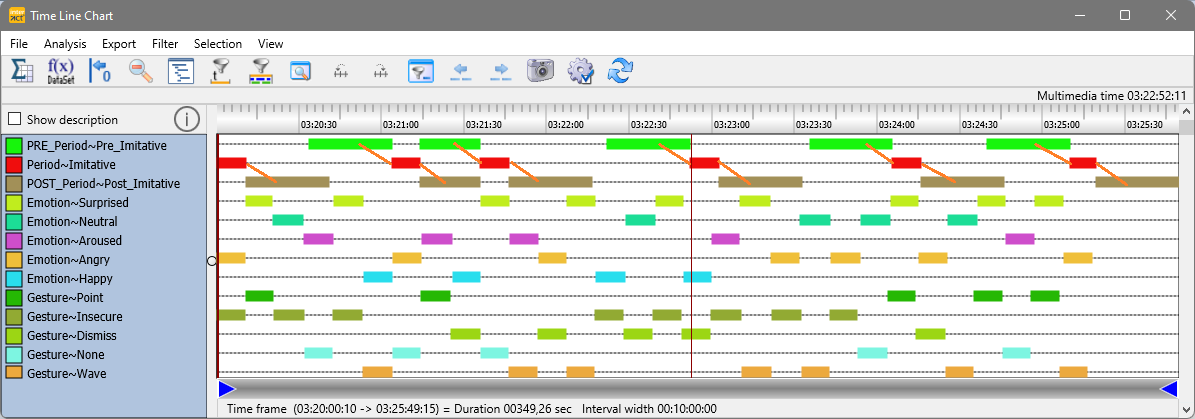The image size is (1195, 419).
Task: Open the Filter menu
Action: (x=165, y=44)
